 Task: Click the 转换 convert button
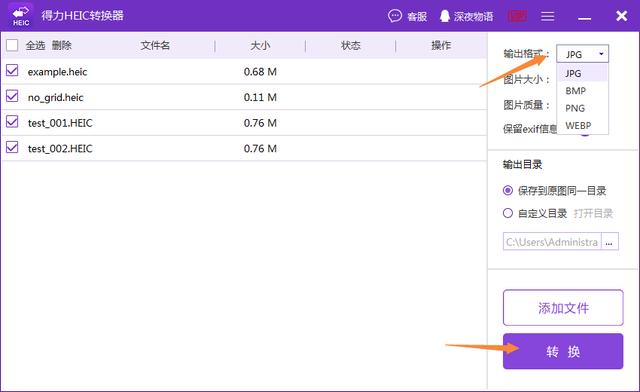(563, 351)
